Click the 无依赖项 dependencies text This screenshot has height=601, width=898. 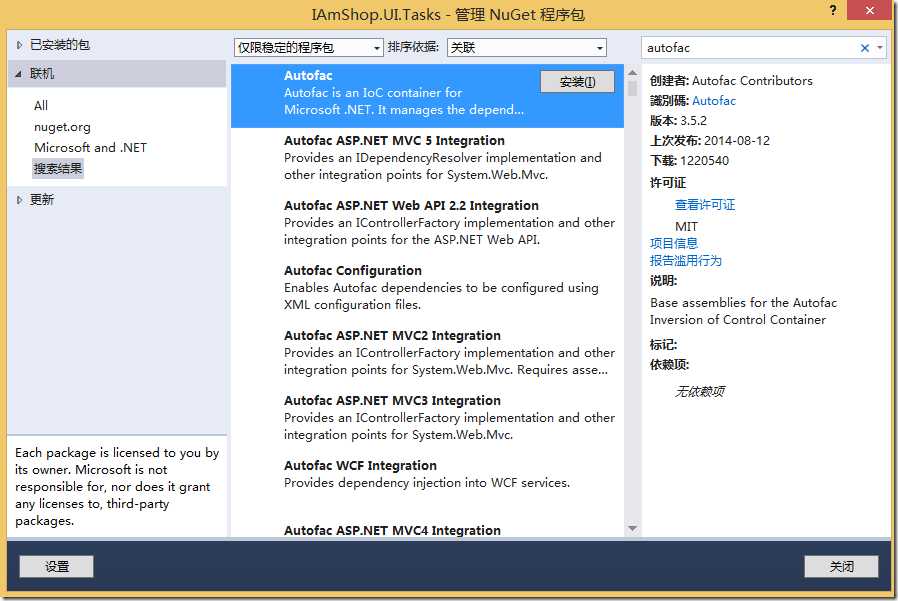point(699,391)
